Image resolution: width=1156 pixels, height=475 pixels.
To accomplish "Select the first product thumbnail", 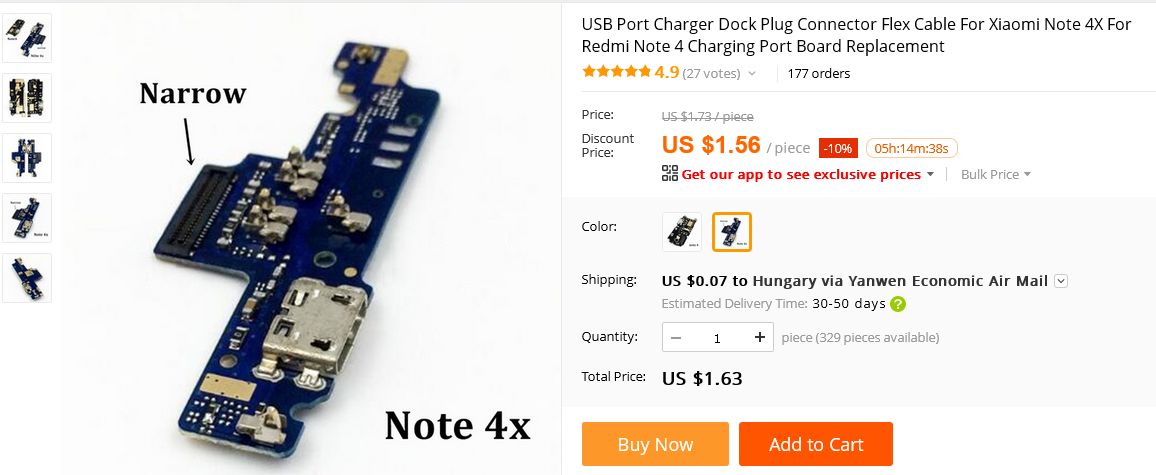I will [27, 38].
